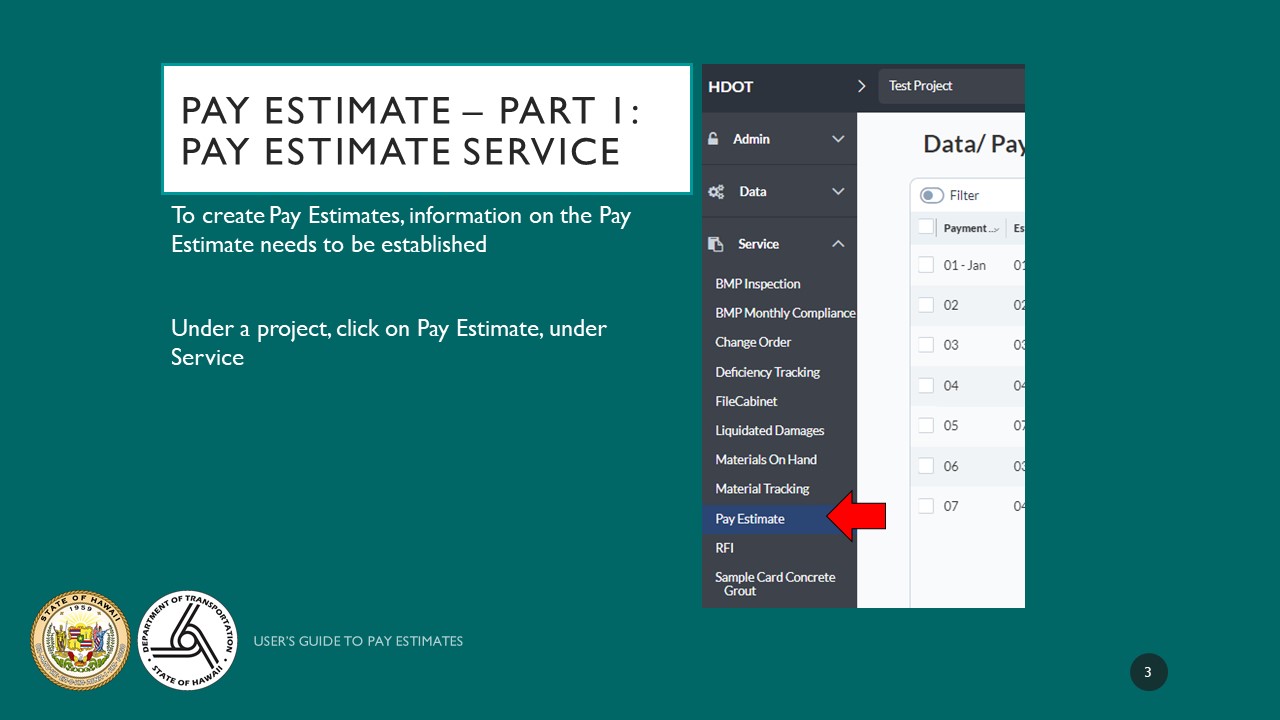Viewport: 1280px width, 720px height.
Task: Open BMP Inspection service
Action: 757,284
